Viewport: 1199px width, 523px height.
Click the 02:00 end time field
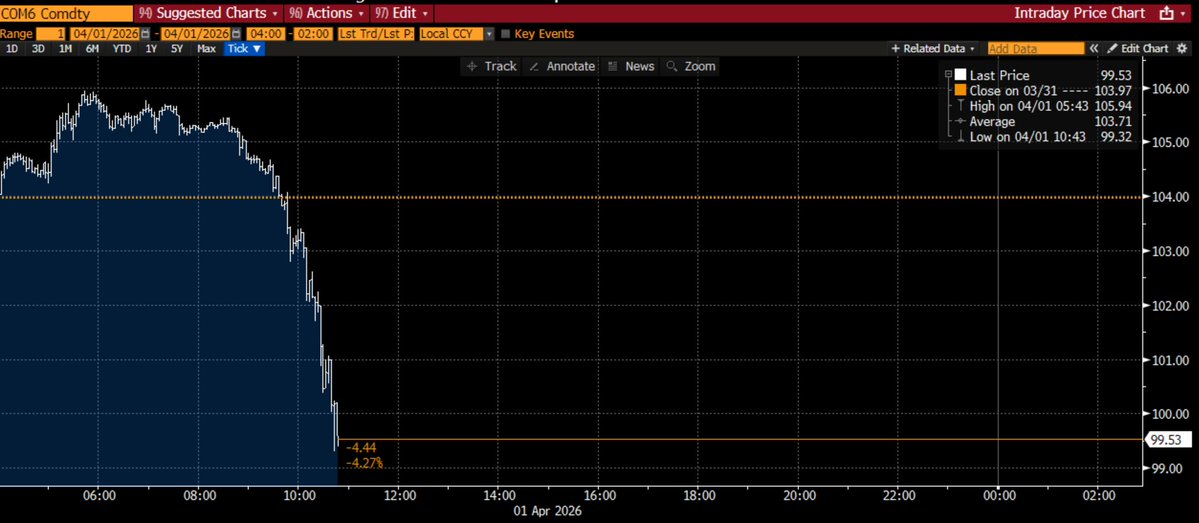[x=314, y=34]
